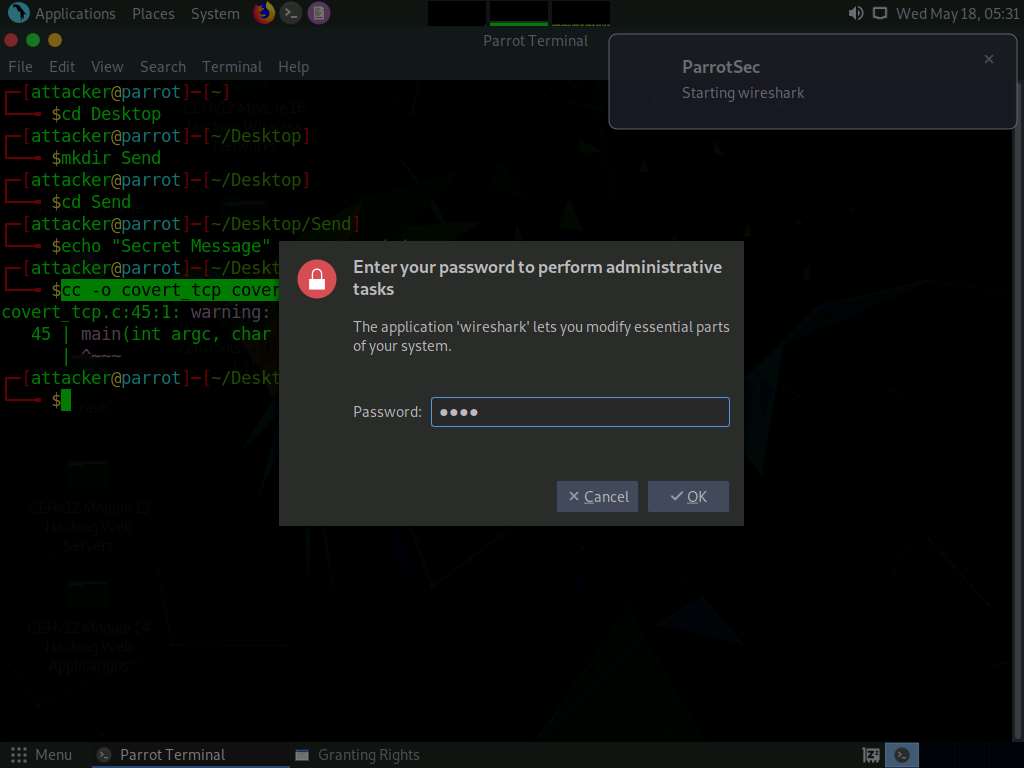Click the display/network tray icon
Viewport: 1024px width, 768px height.
tap(880, 13)
